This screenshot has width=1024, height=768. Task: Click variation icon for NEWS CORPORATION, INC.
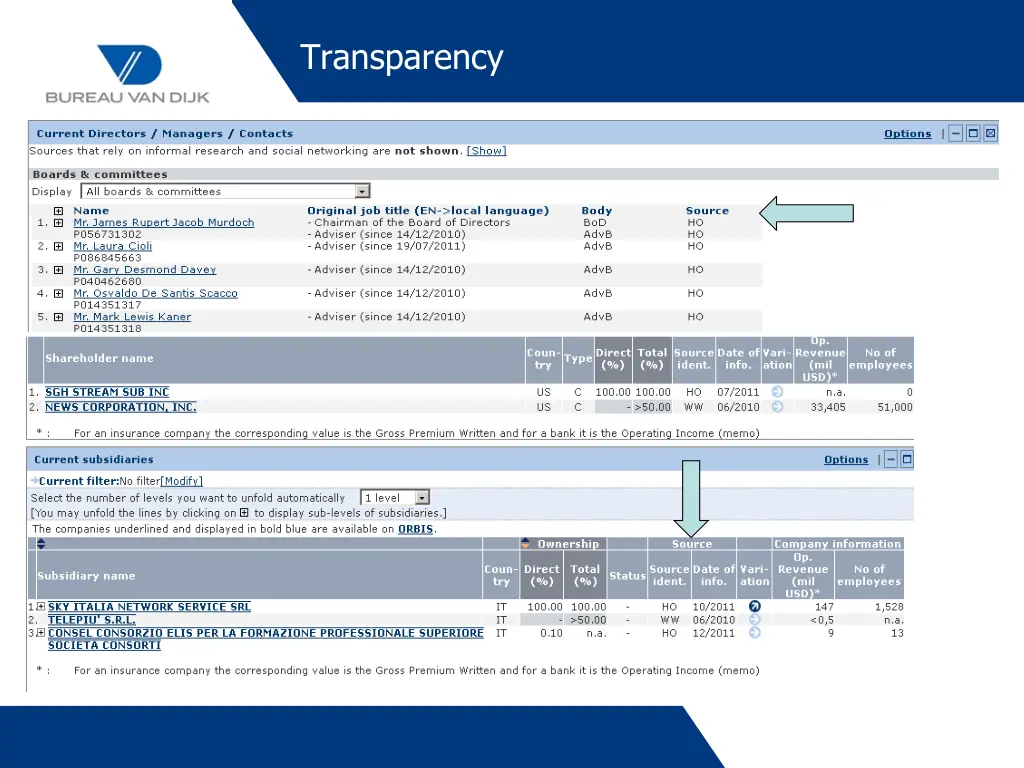[x=777, y=407]
